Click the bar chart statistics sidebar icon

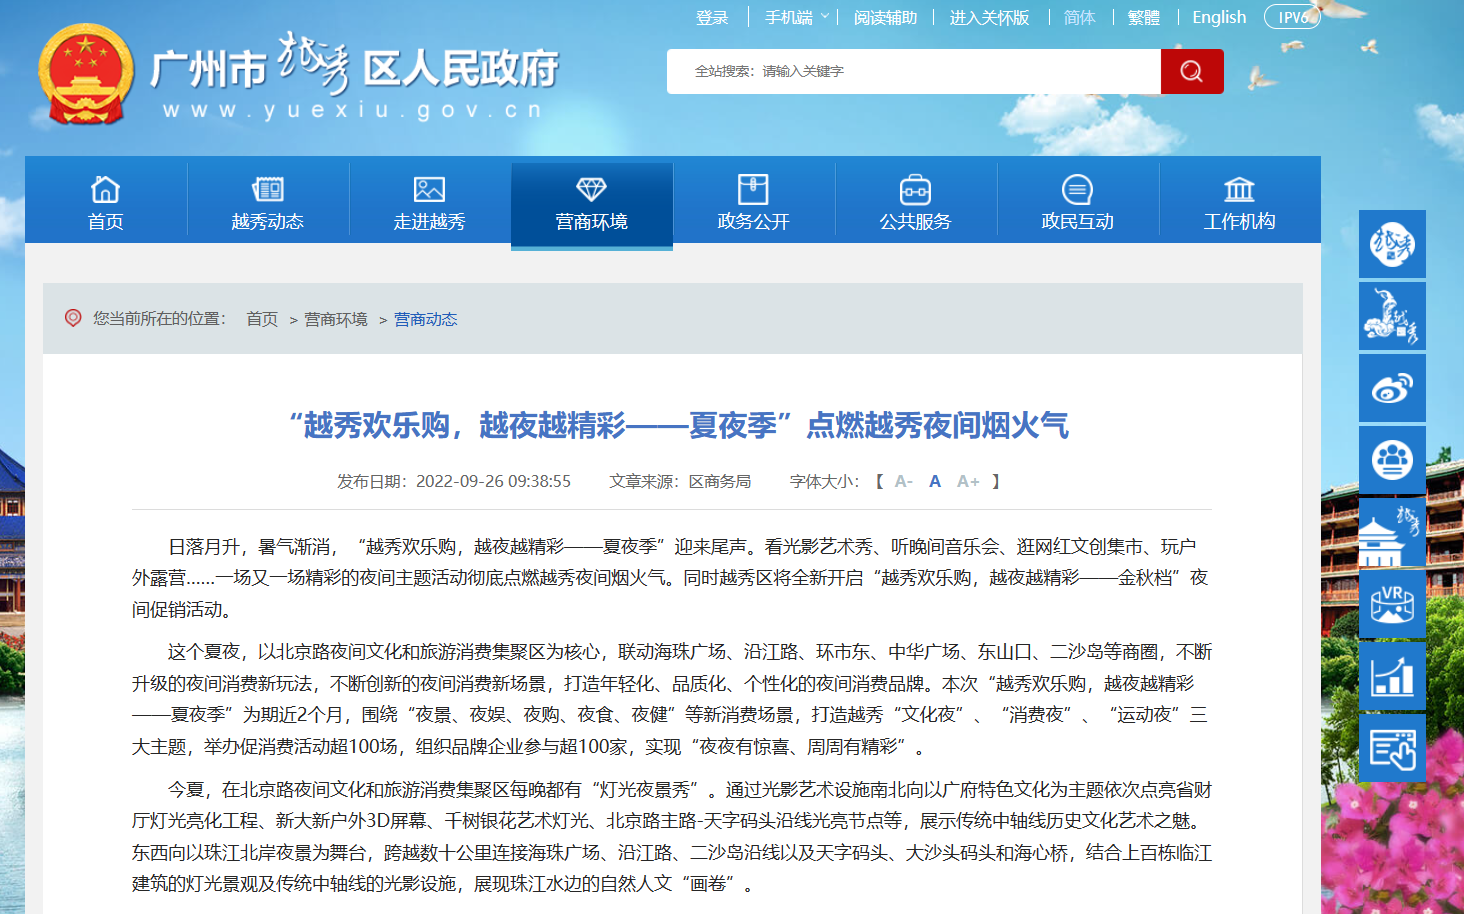[x=1391, y=676]
